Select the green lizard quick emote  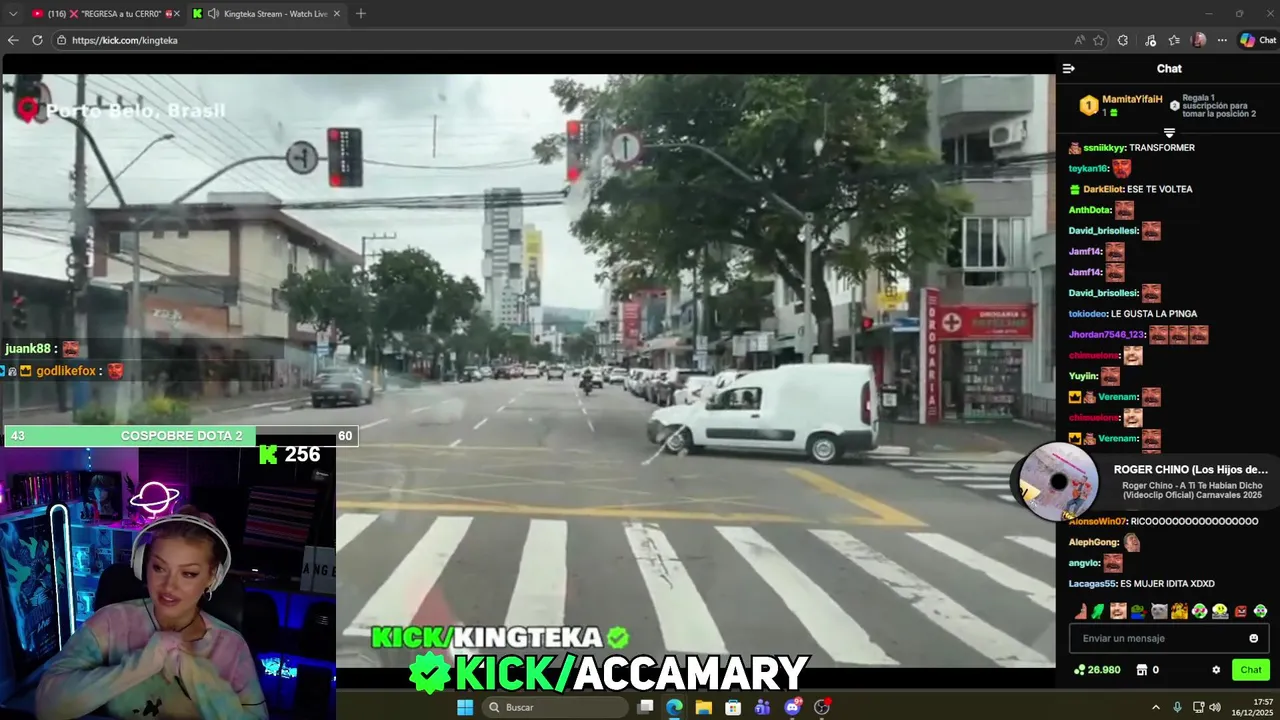pos(1098,611)
